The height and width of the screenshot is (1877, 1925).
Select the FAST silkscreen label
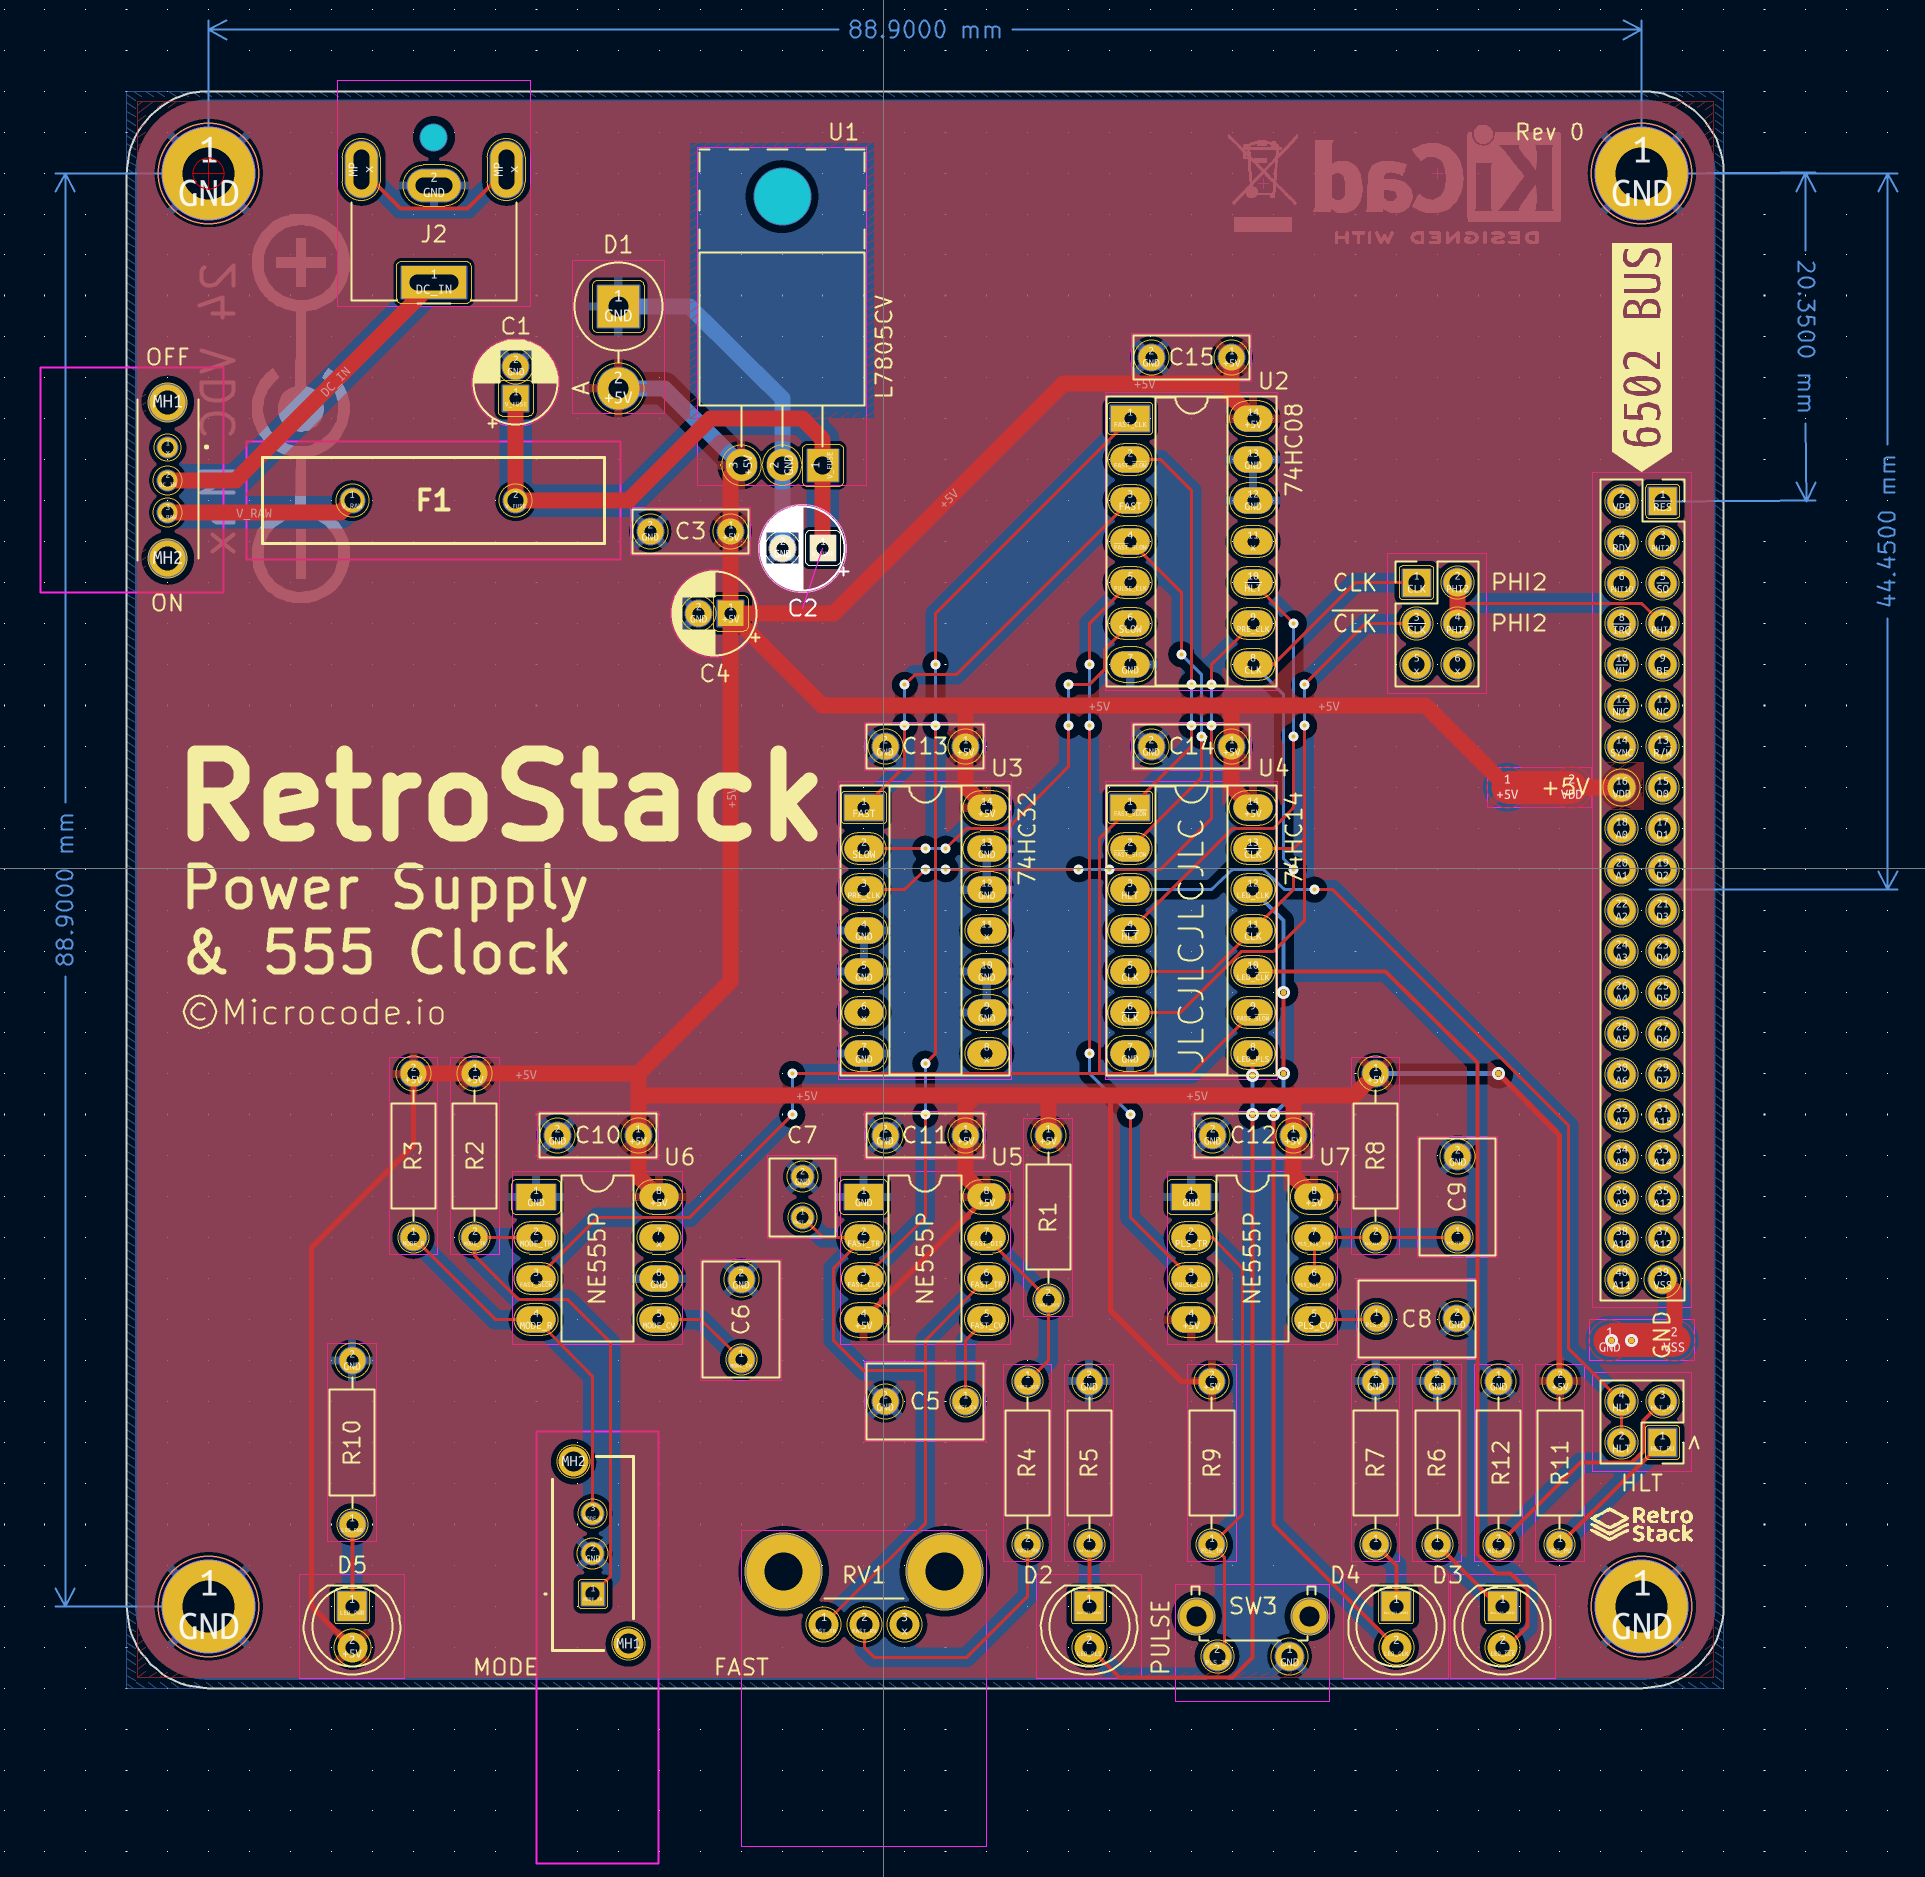(741, 1667)
